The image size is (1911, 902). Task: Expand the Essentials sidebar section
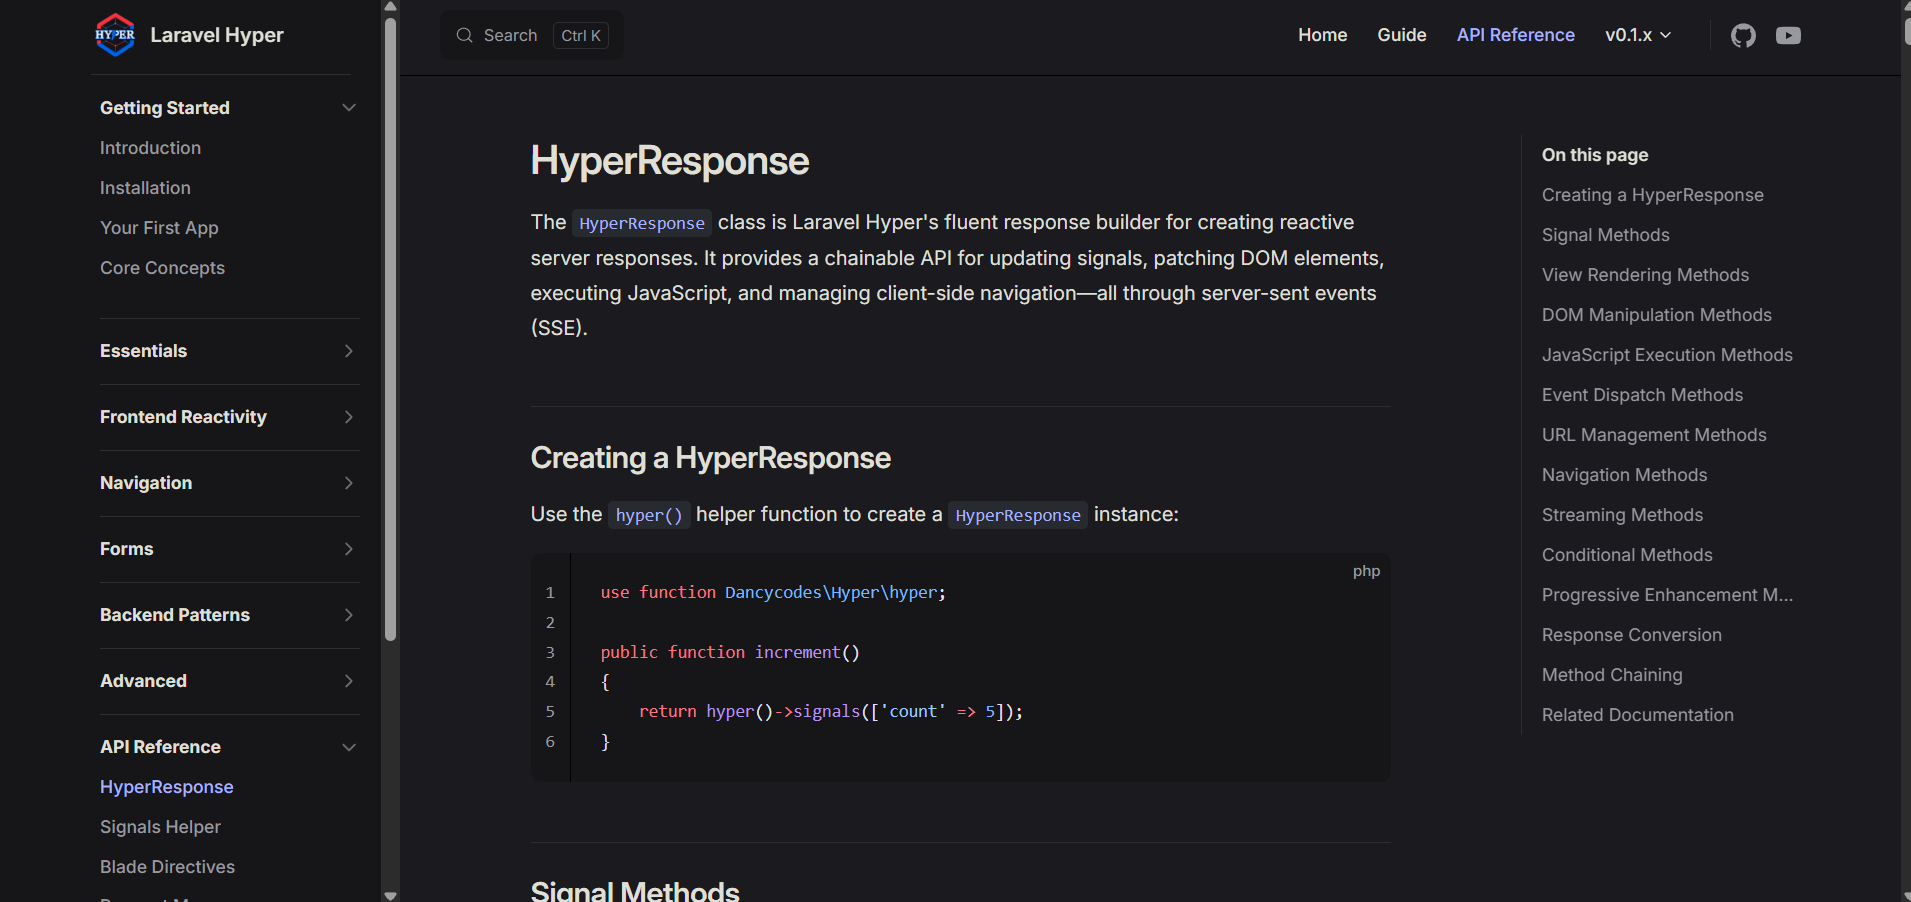(x=229, y=351)
